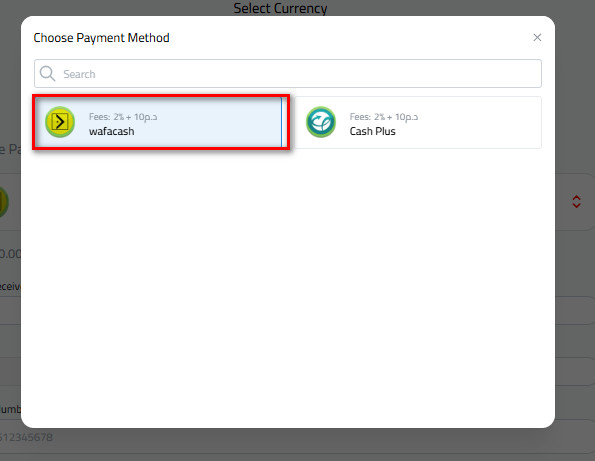Choose the Cash Plus payment option
The height and width of the screenshot is (461, 595).
tap(418, 123)
